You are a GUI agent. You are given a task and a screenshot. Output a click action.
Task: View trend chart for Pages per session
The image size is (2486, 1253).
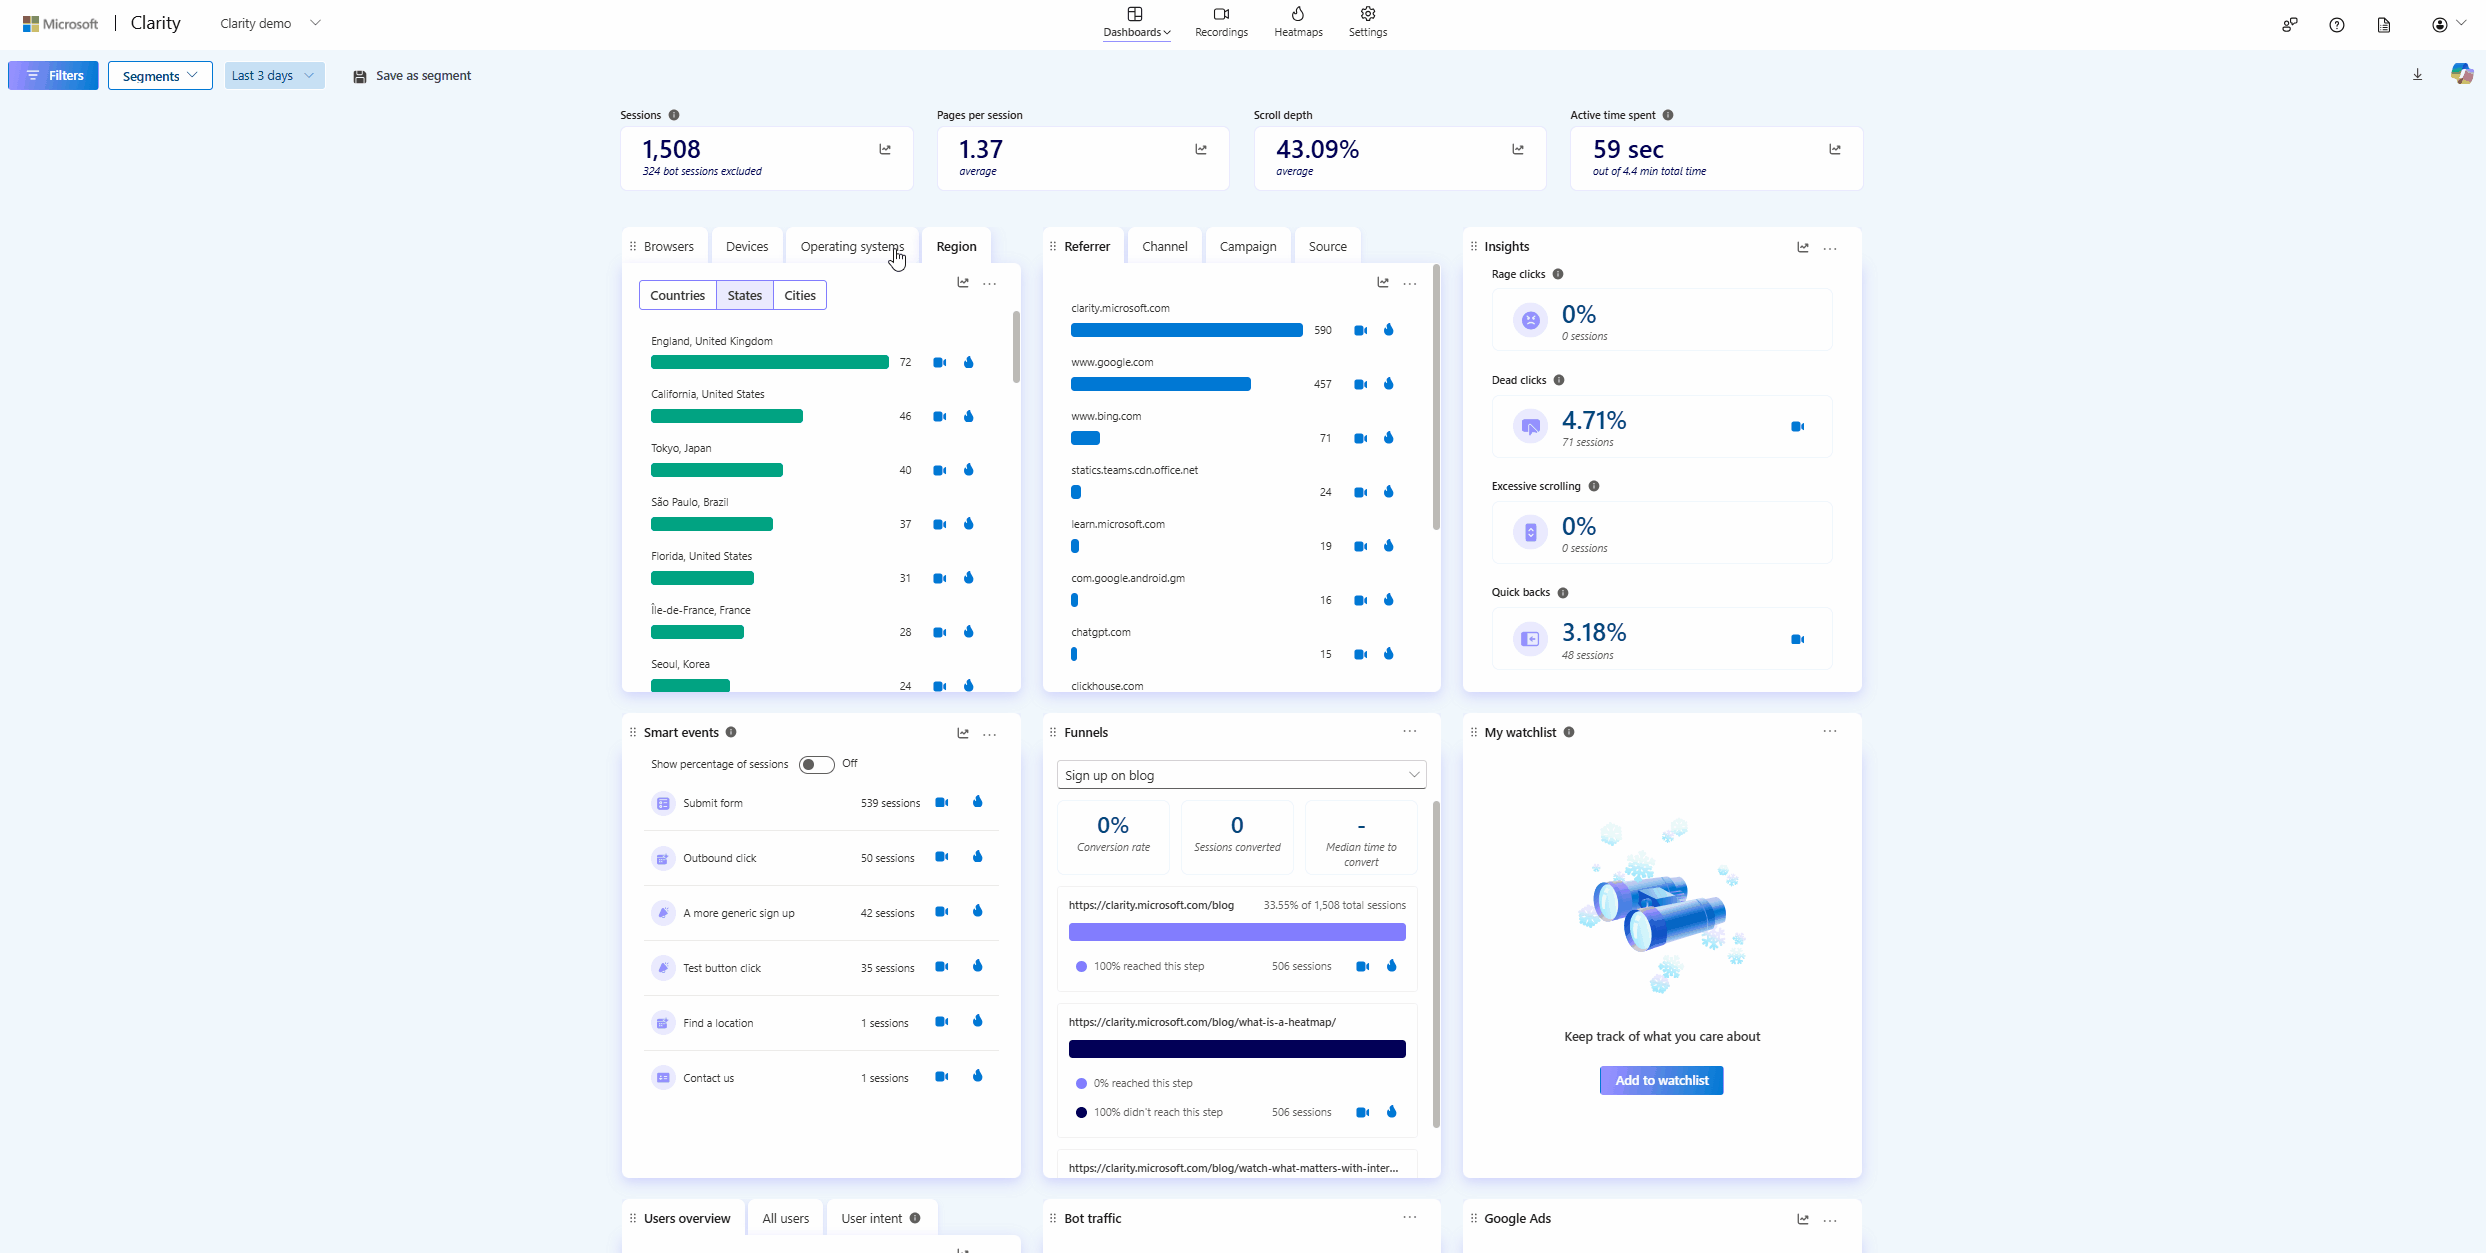click(x=1201, y=149)
